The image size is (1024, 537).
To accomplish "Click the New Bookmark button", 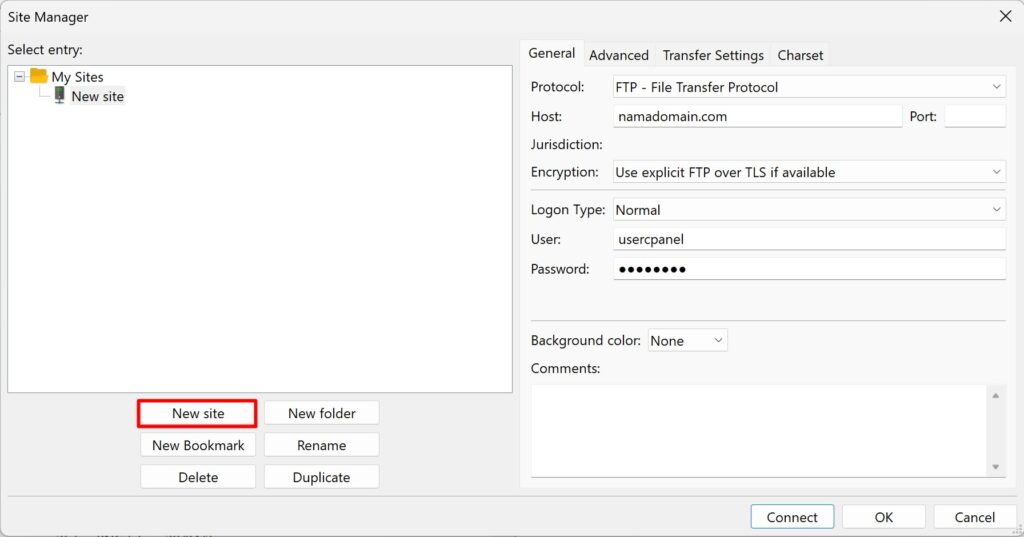I will tap(198, 446).
